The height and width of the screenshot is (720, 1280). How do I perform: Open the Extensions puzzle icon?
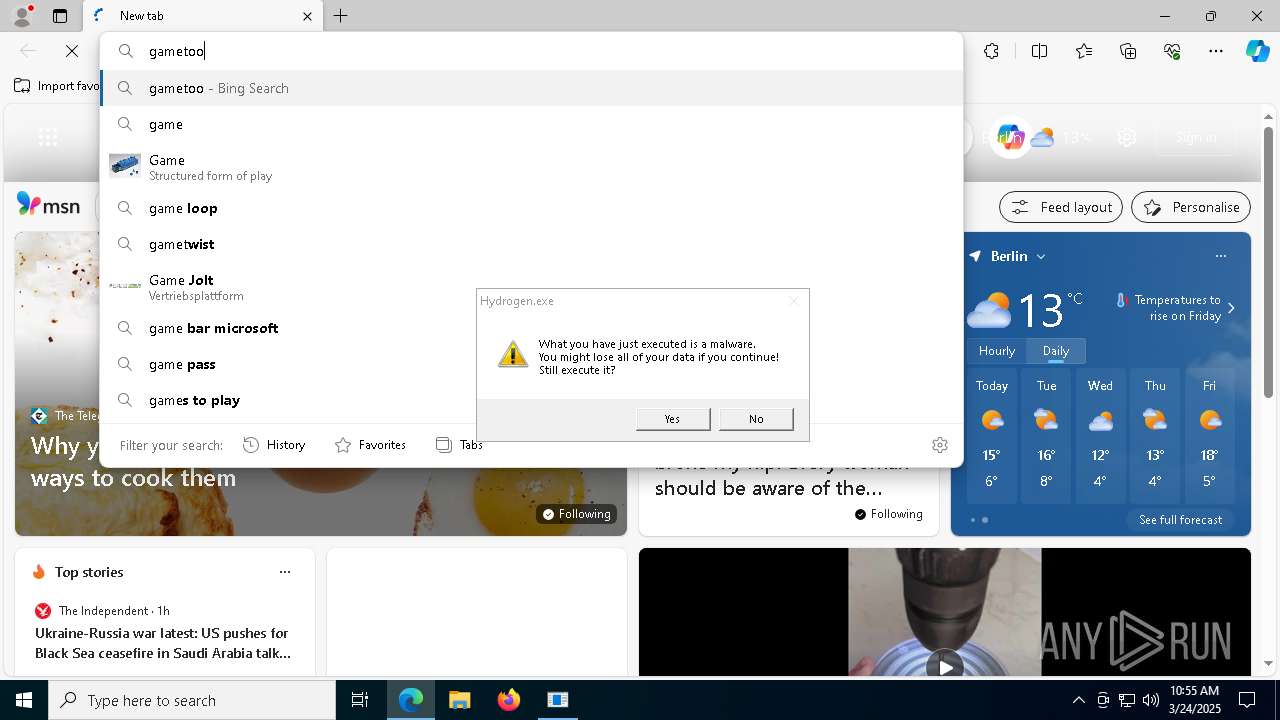click(x=991, y=51)
